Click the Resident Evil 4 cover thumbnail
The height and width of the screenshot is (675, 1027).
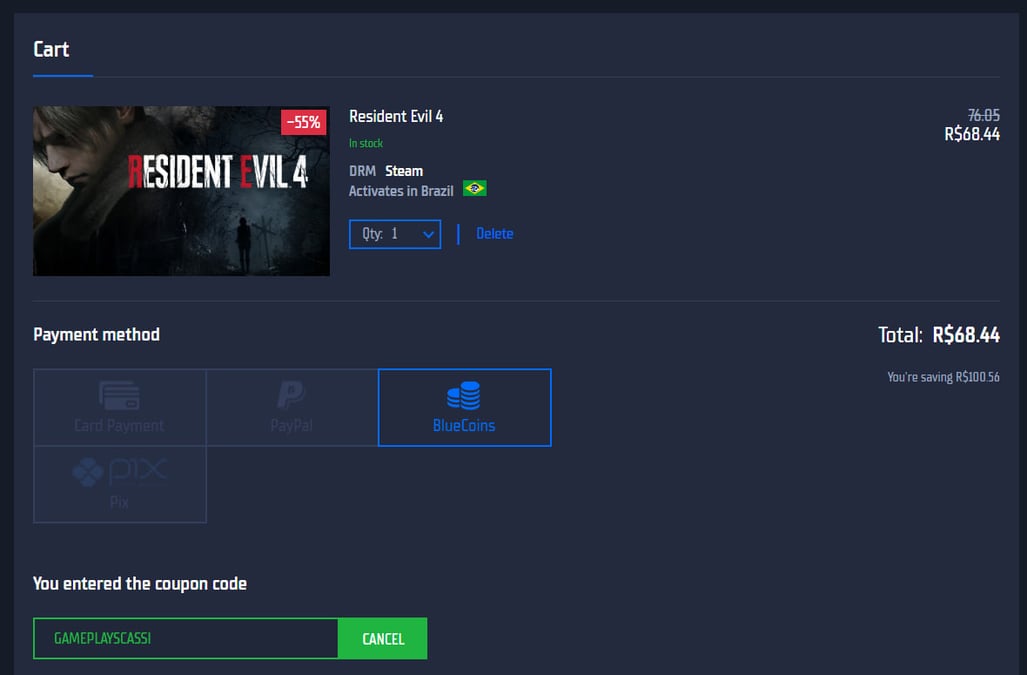[x=181, y=191]
